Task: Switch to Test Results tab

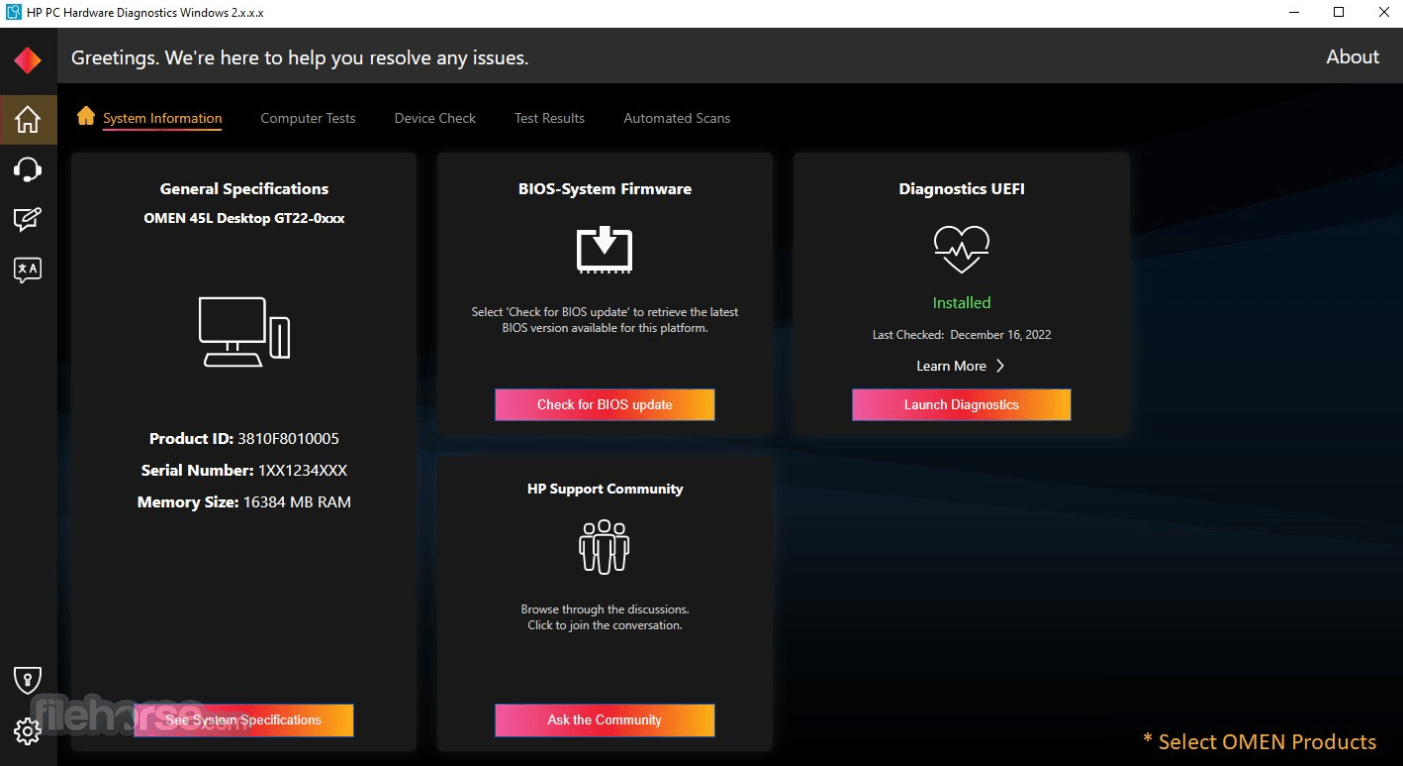Action: [x=549, y=118]
